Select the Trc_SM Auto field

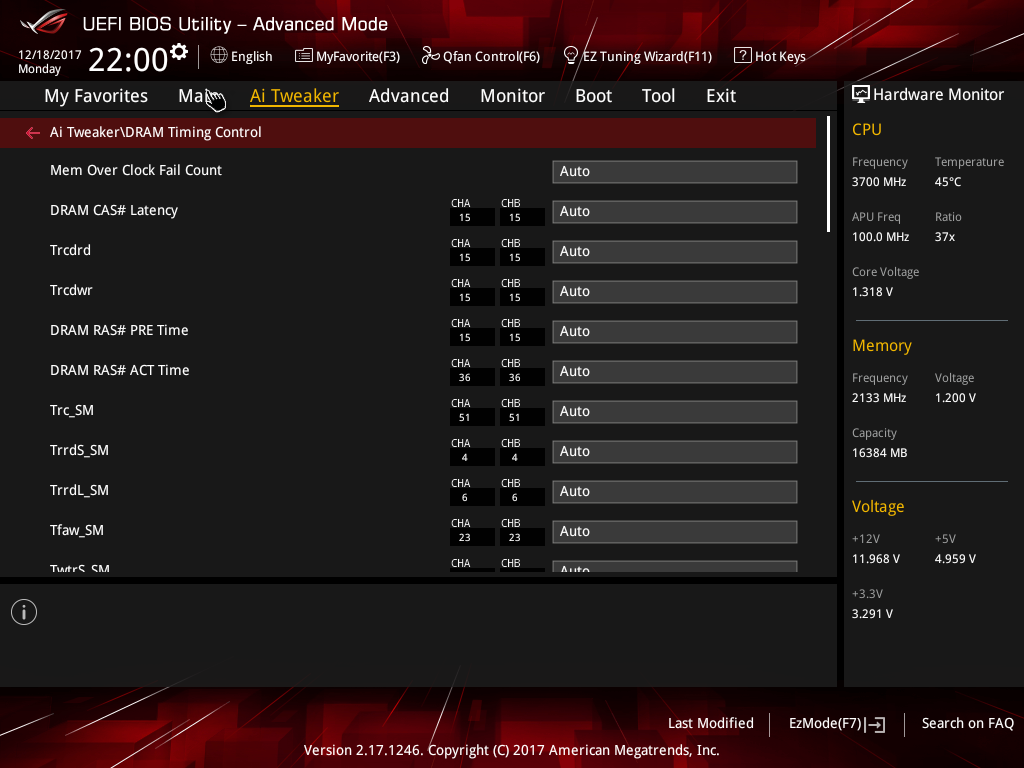click(x=675, y=411)
